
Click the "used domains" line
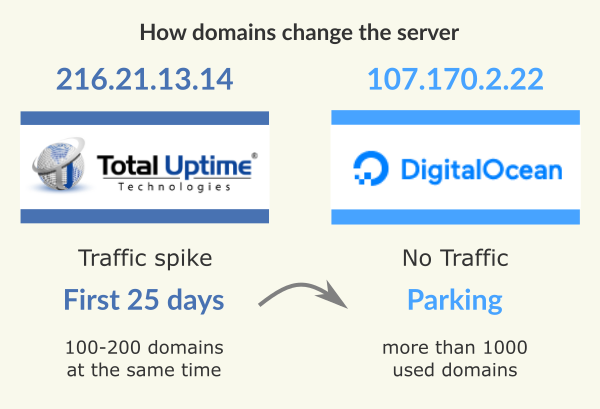click(x=455, y=370)
